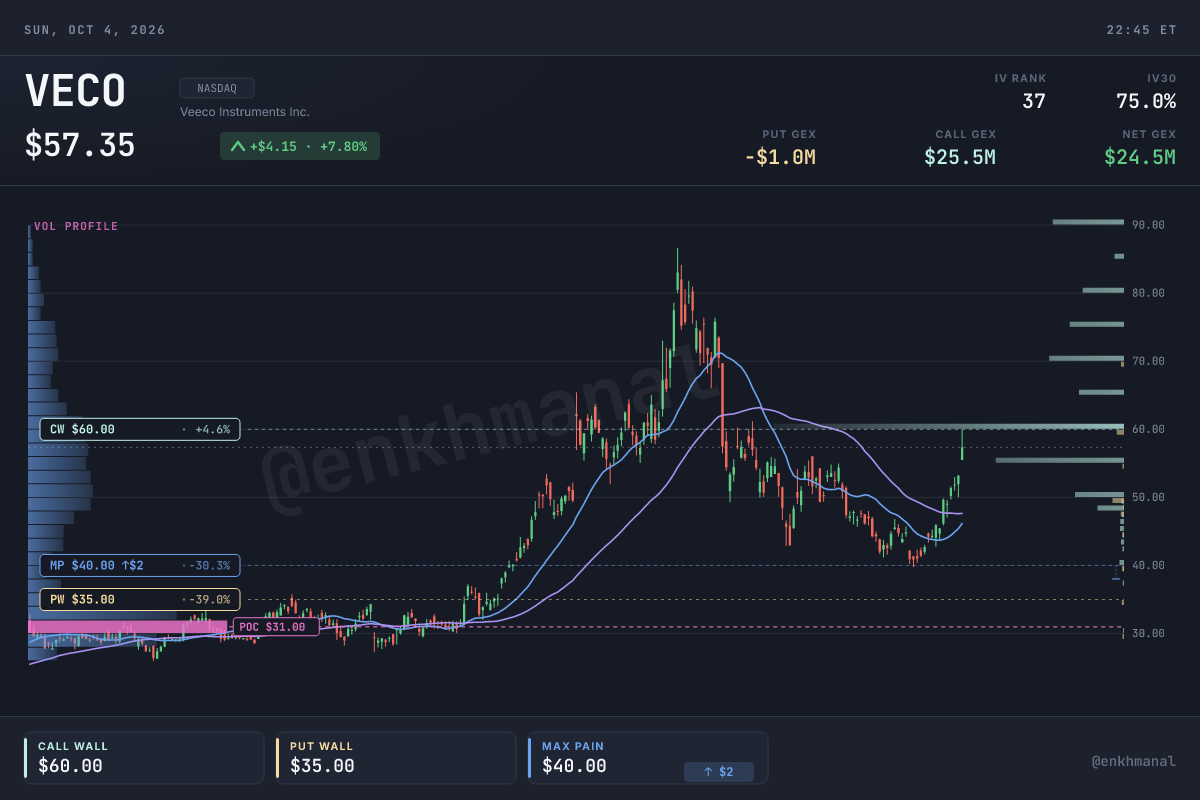Viewport: 1200px width, 800px height.
Task: Click the 80.00 price axis label
Action: click(1148, 293)
